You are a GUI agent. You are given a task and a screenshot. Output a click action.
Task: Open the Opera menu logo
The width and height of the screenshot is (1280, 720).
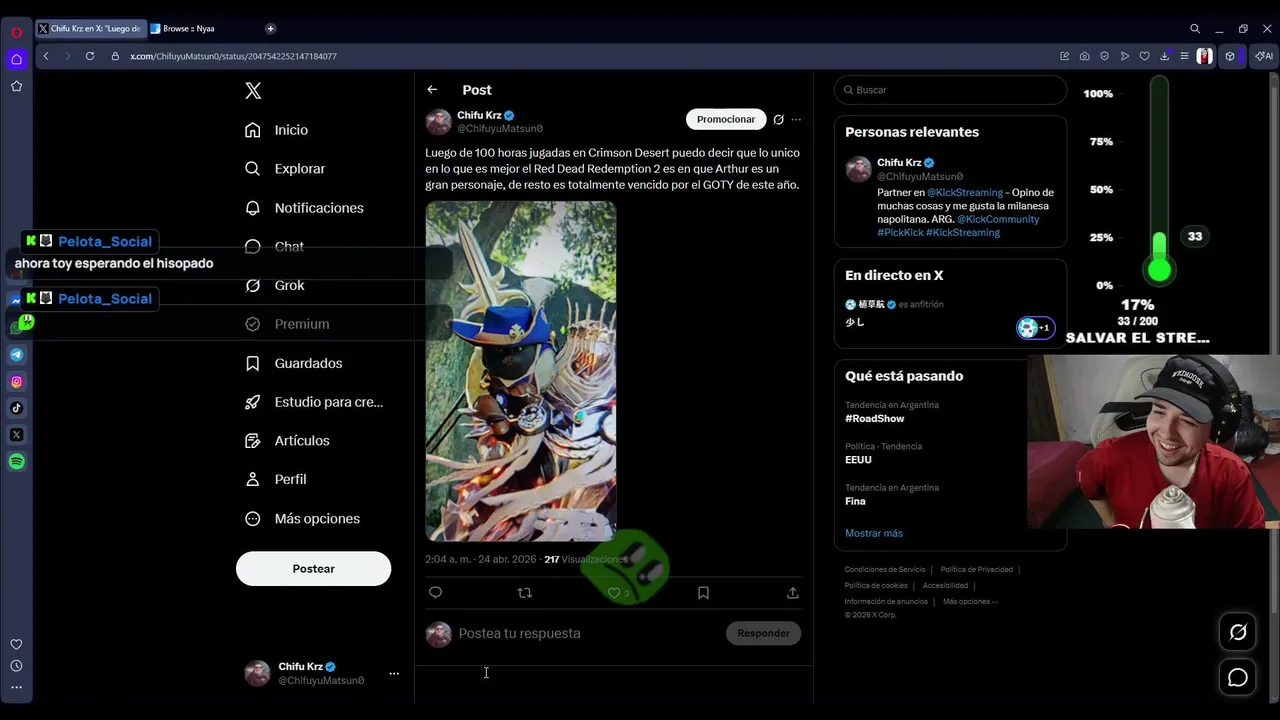click(16, 32)
